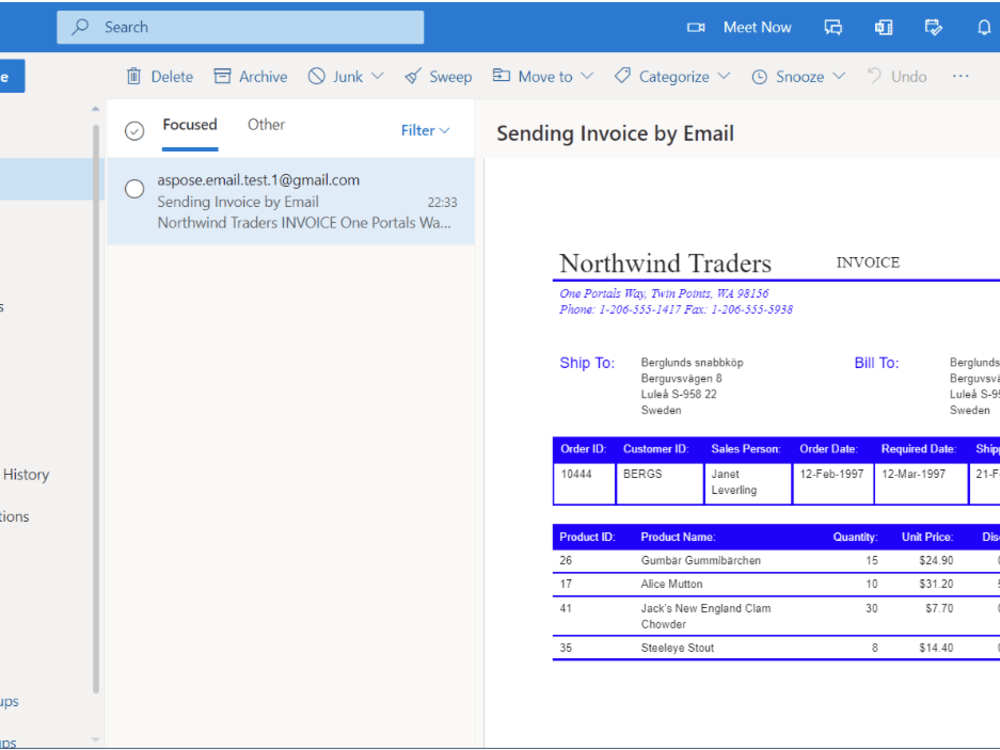Click the 'One Portals Way' address line
The width and height of the screenshot is (1000, 750).
pyautogui.click(x=664, y=293)
